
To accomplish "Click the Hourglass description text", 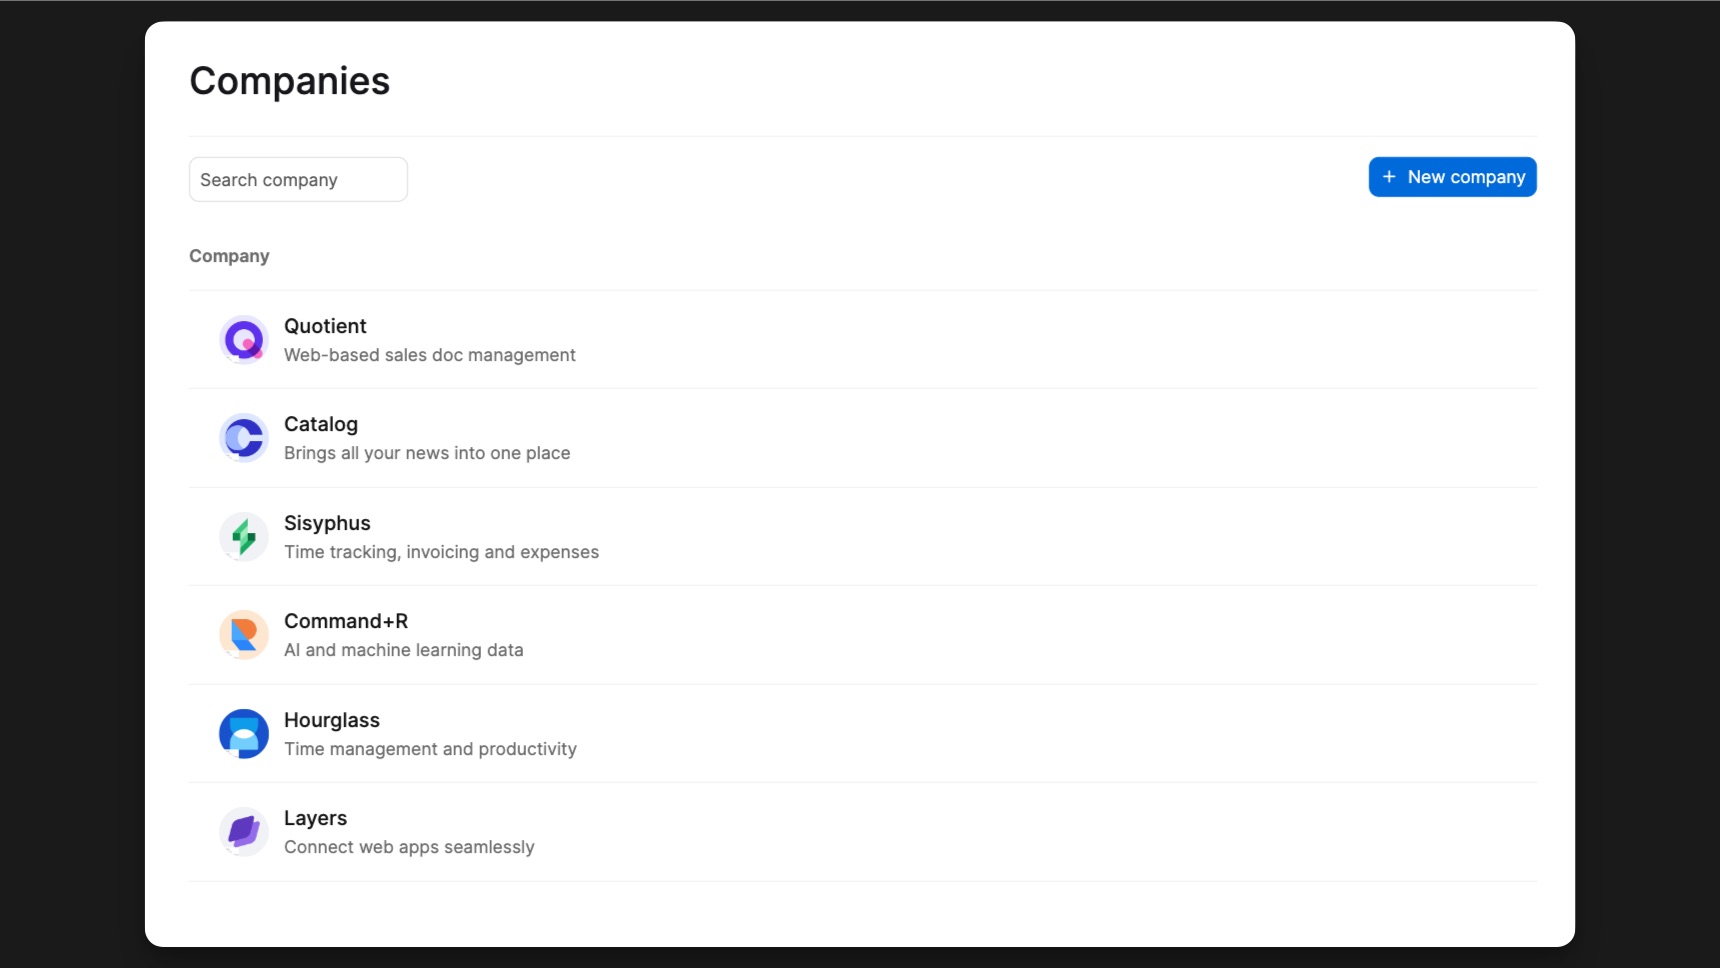I will click(430, 749).
